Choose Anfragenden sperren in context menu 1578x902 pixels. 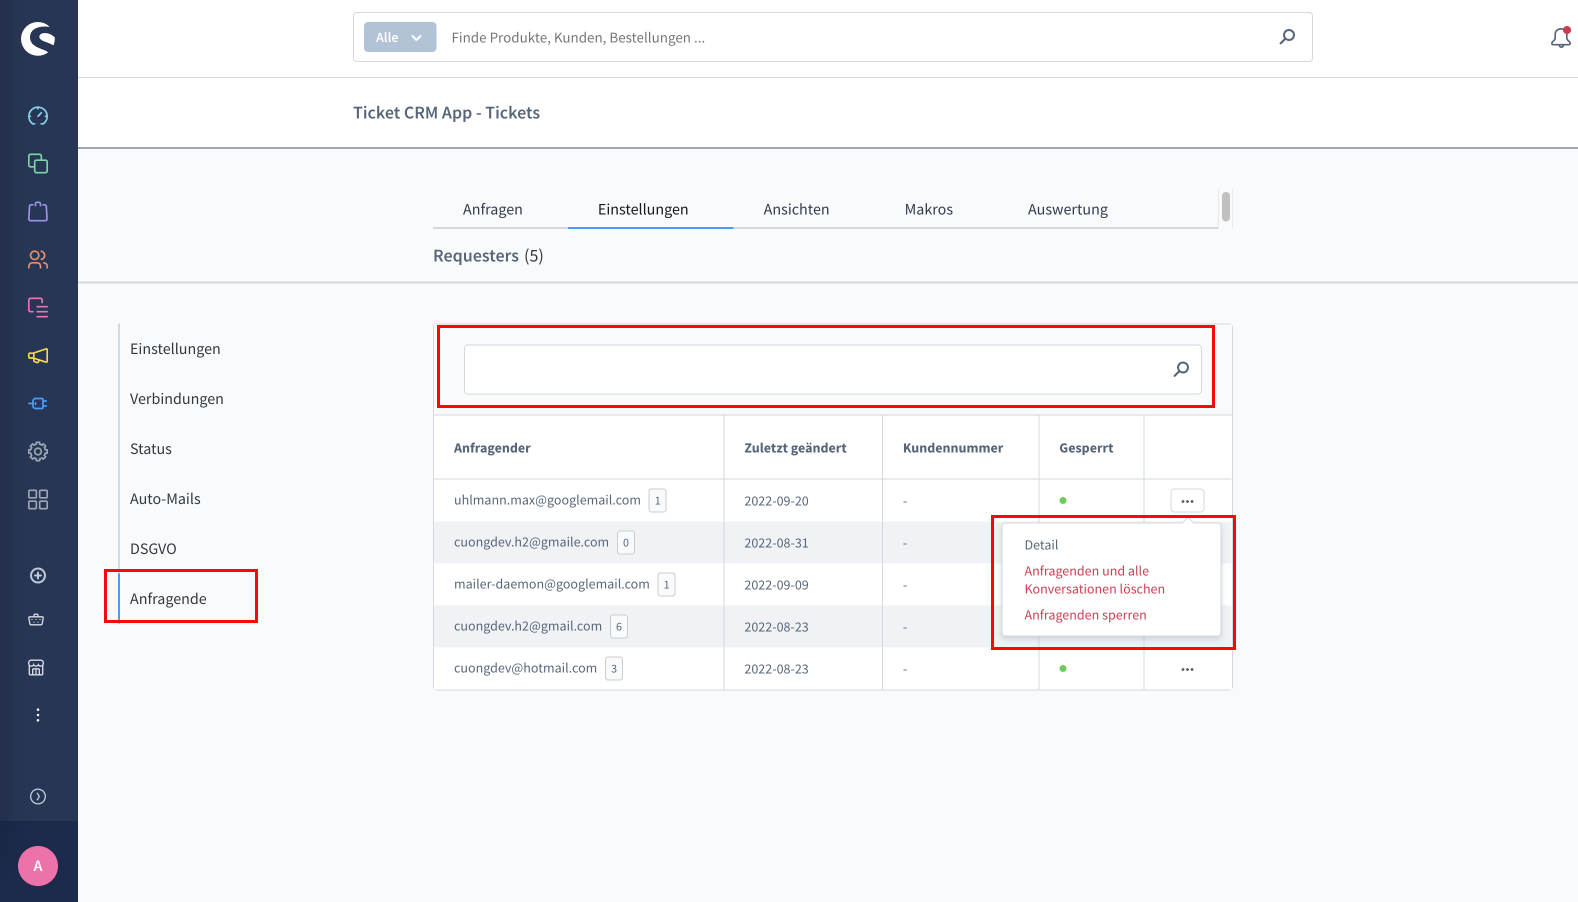click(x=1085, y=615)
